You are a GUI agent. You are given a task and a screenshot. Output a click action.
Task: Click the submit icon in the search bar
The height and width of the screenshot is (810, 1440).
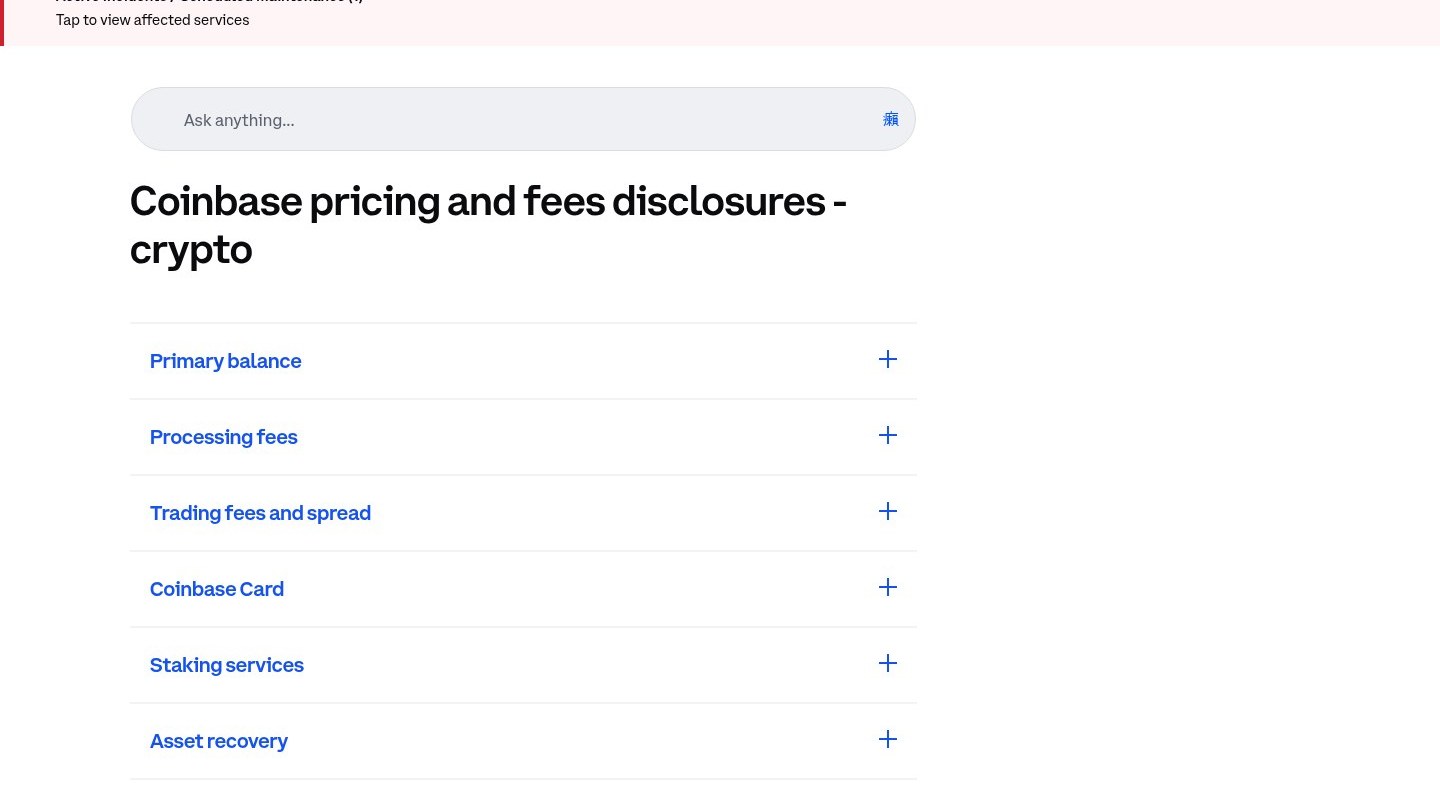click(890, 119)
